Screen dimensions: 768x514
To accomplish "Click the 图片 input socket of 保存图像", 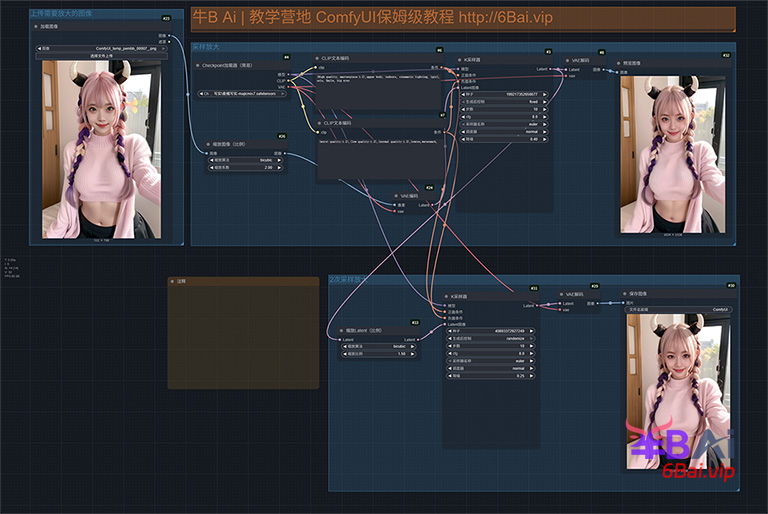I will [624, 303].
